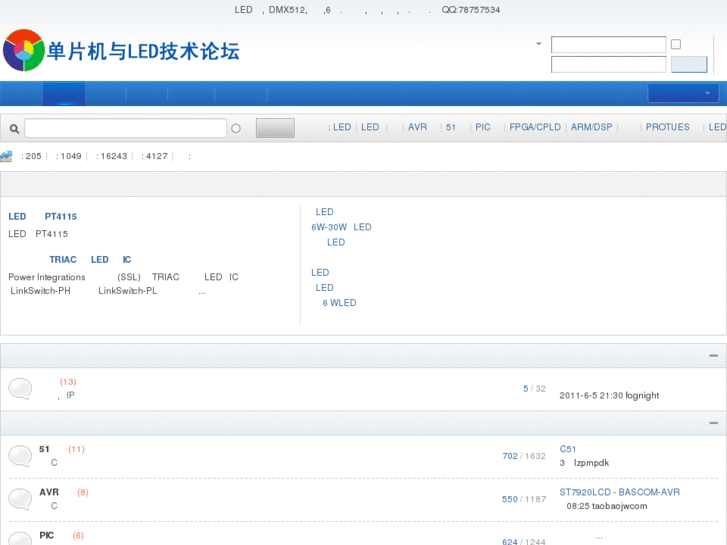This screenshot has width=727, height=545.
Task: Click the forum logo image
Action: coord(121,50)
